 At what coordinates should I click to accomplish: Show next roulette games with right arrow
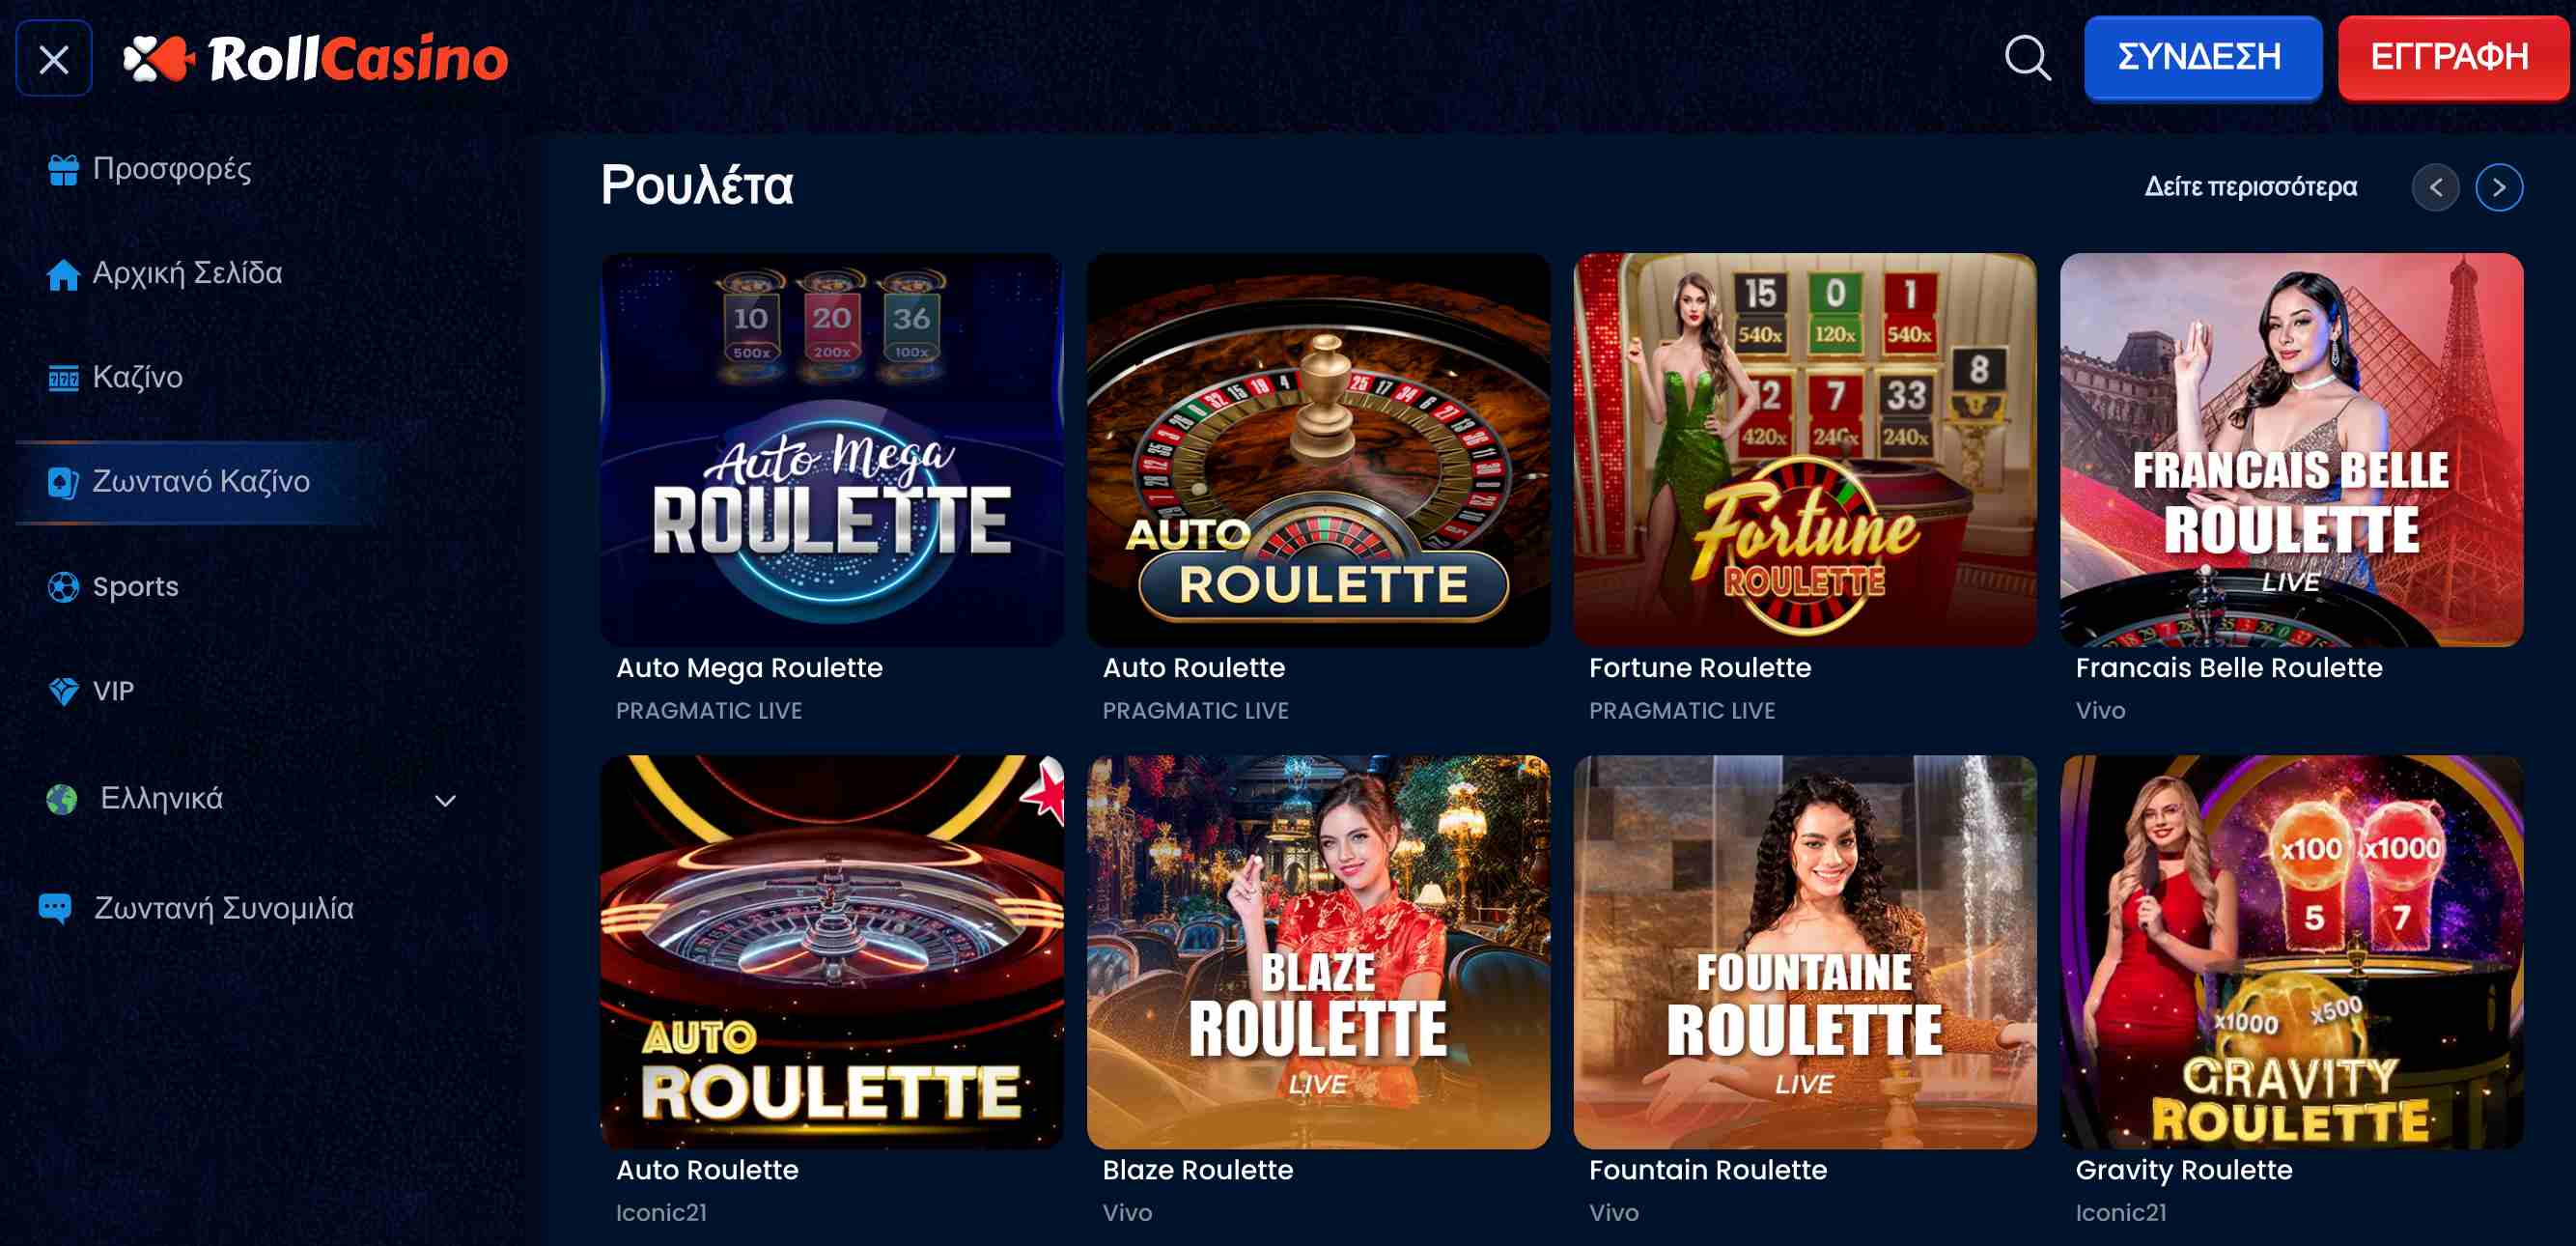click(2499, 187)
